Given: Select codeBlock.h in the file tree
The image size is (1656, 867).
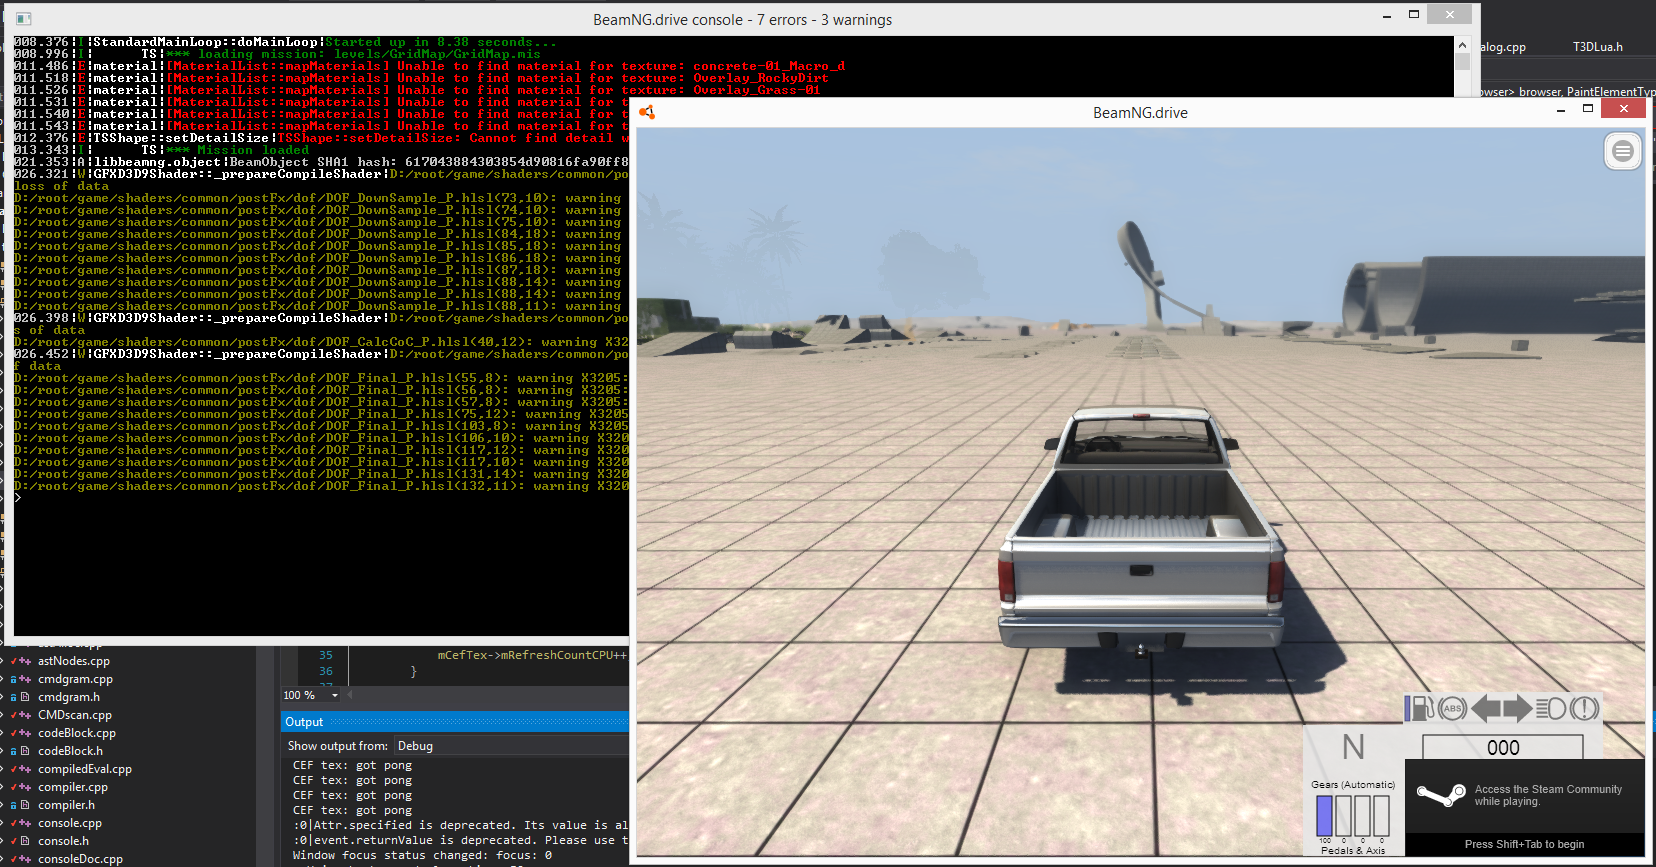Looking at the screenshot, I should [x=71, y=751].
